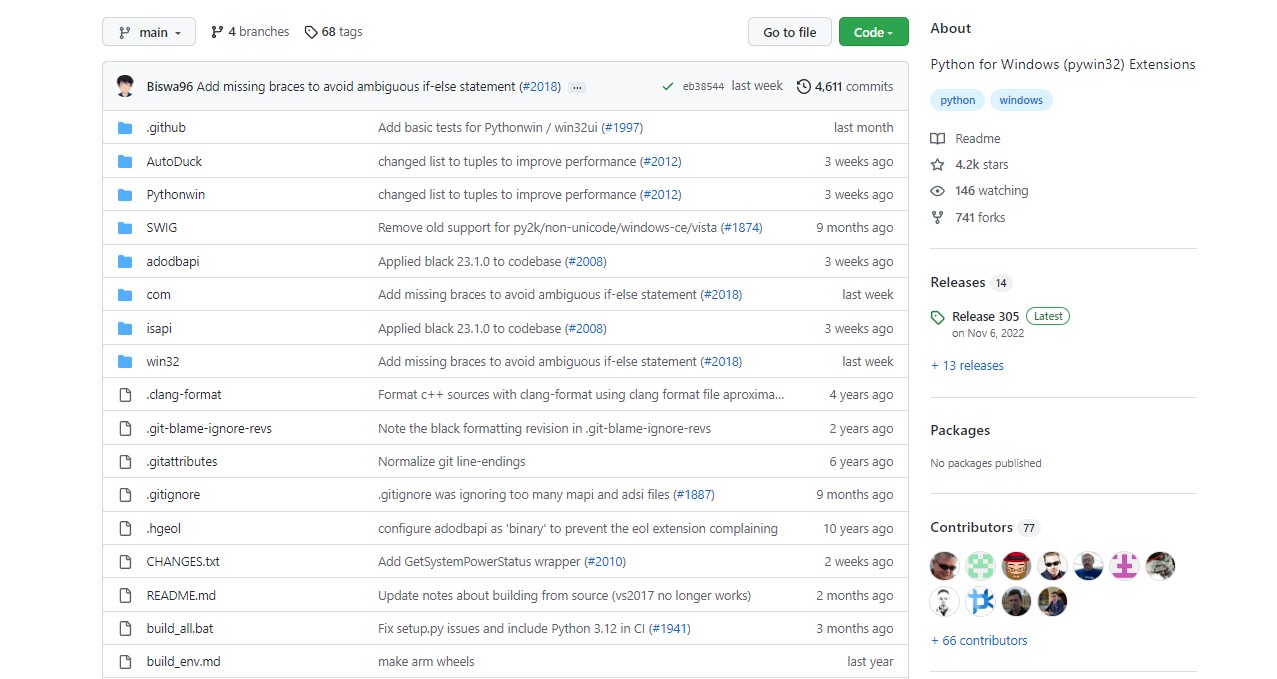Open the Readme book icon link
This screenshot has height=679, width=1277.
coord(966,139)
